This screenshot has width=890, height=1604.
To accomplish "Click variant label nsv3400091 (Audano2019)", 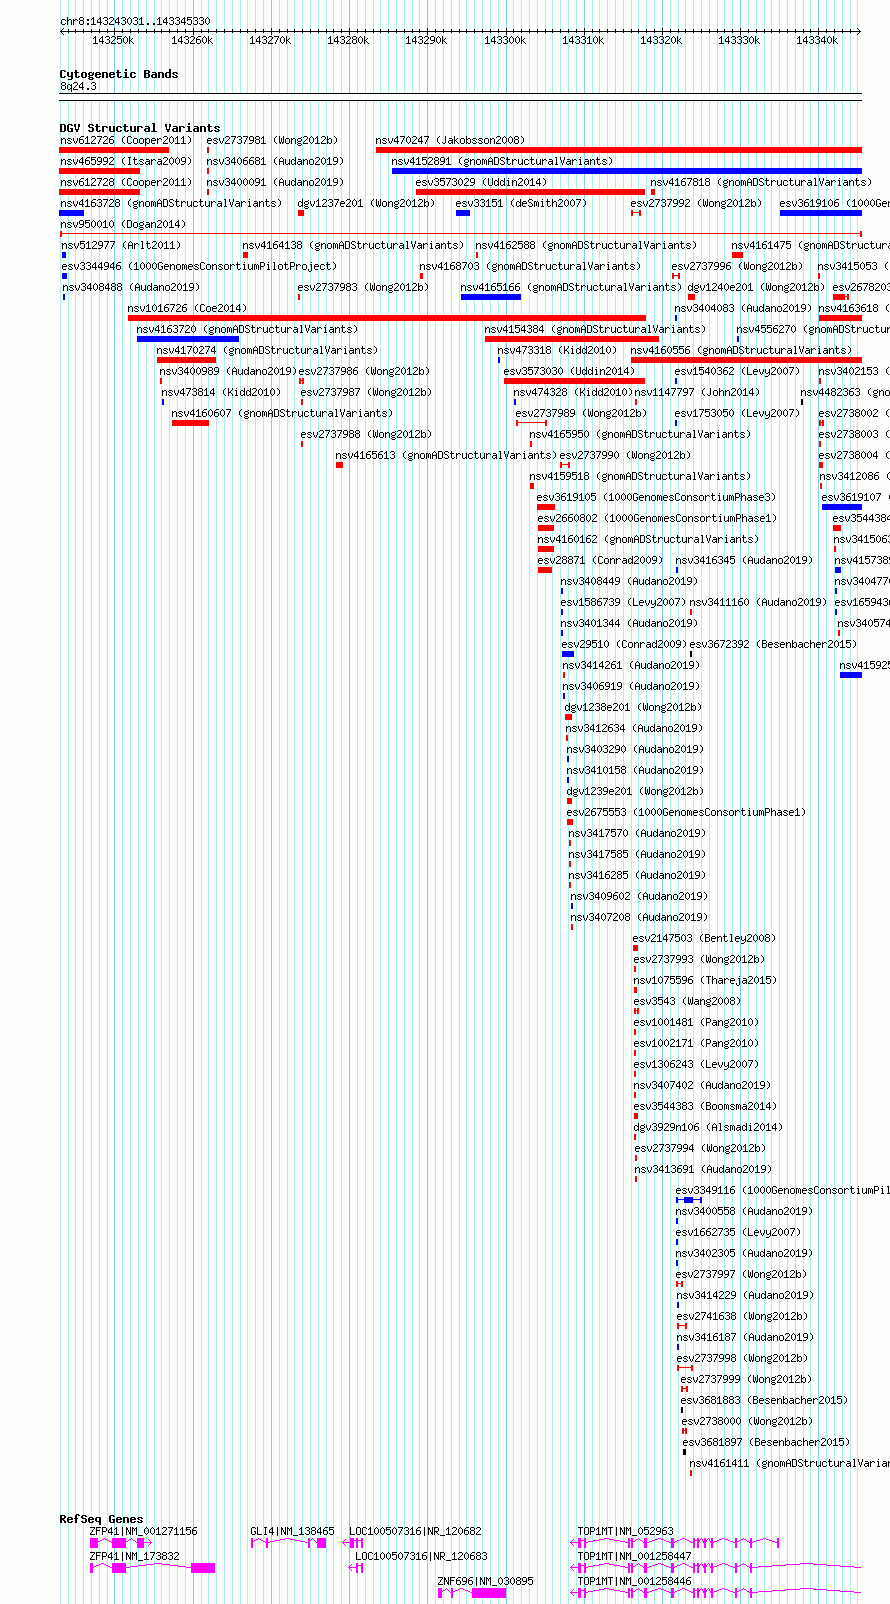I will pyautogui.click(x=275, y=182).
